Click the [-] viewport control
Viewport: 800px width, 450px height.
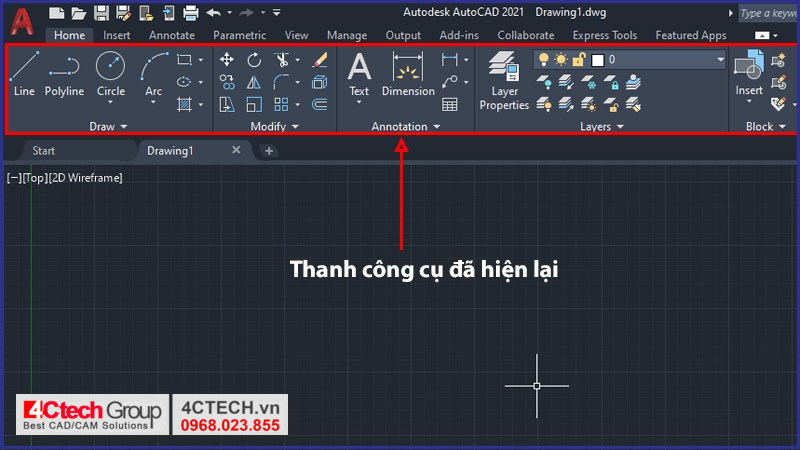click(14, 178)
